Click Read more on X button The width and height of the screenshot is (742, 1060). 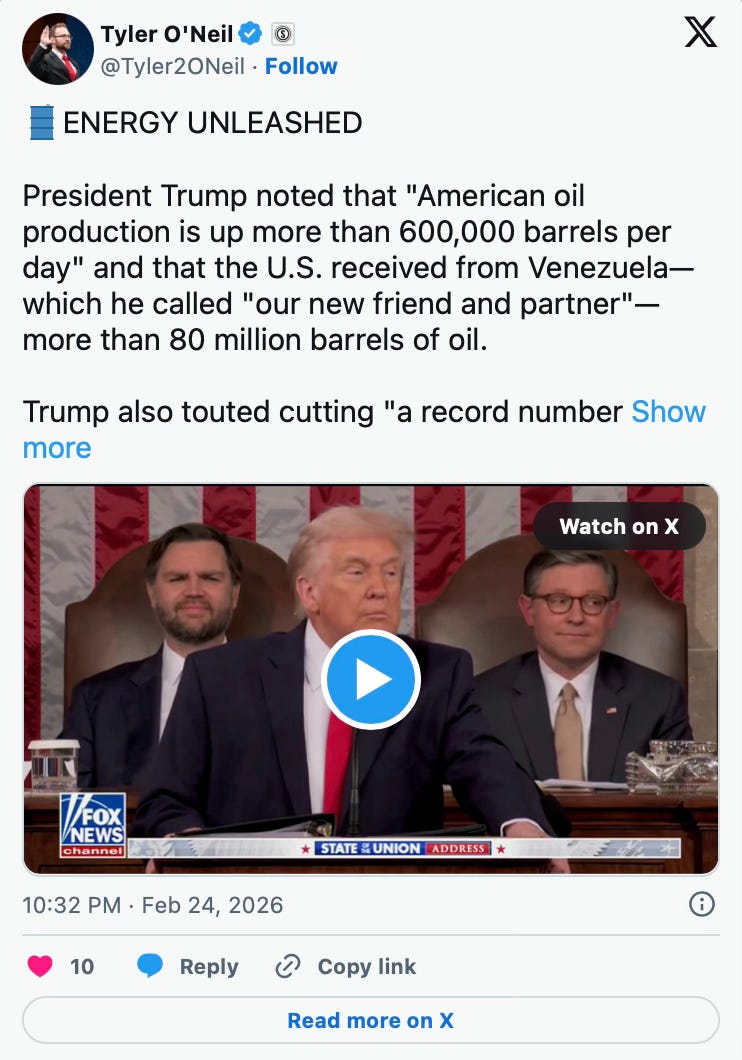(371, 1020)
